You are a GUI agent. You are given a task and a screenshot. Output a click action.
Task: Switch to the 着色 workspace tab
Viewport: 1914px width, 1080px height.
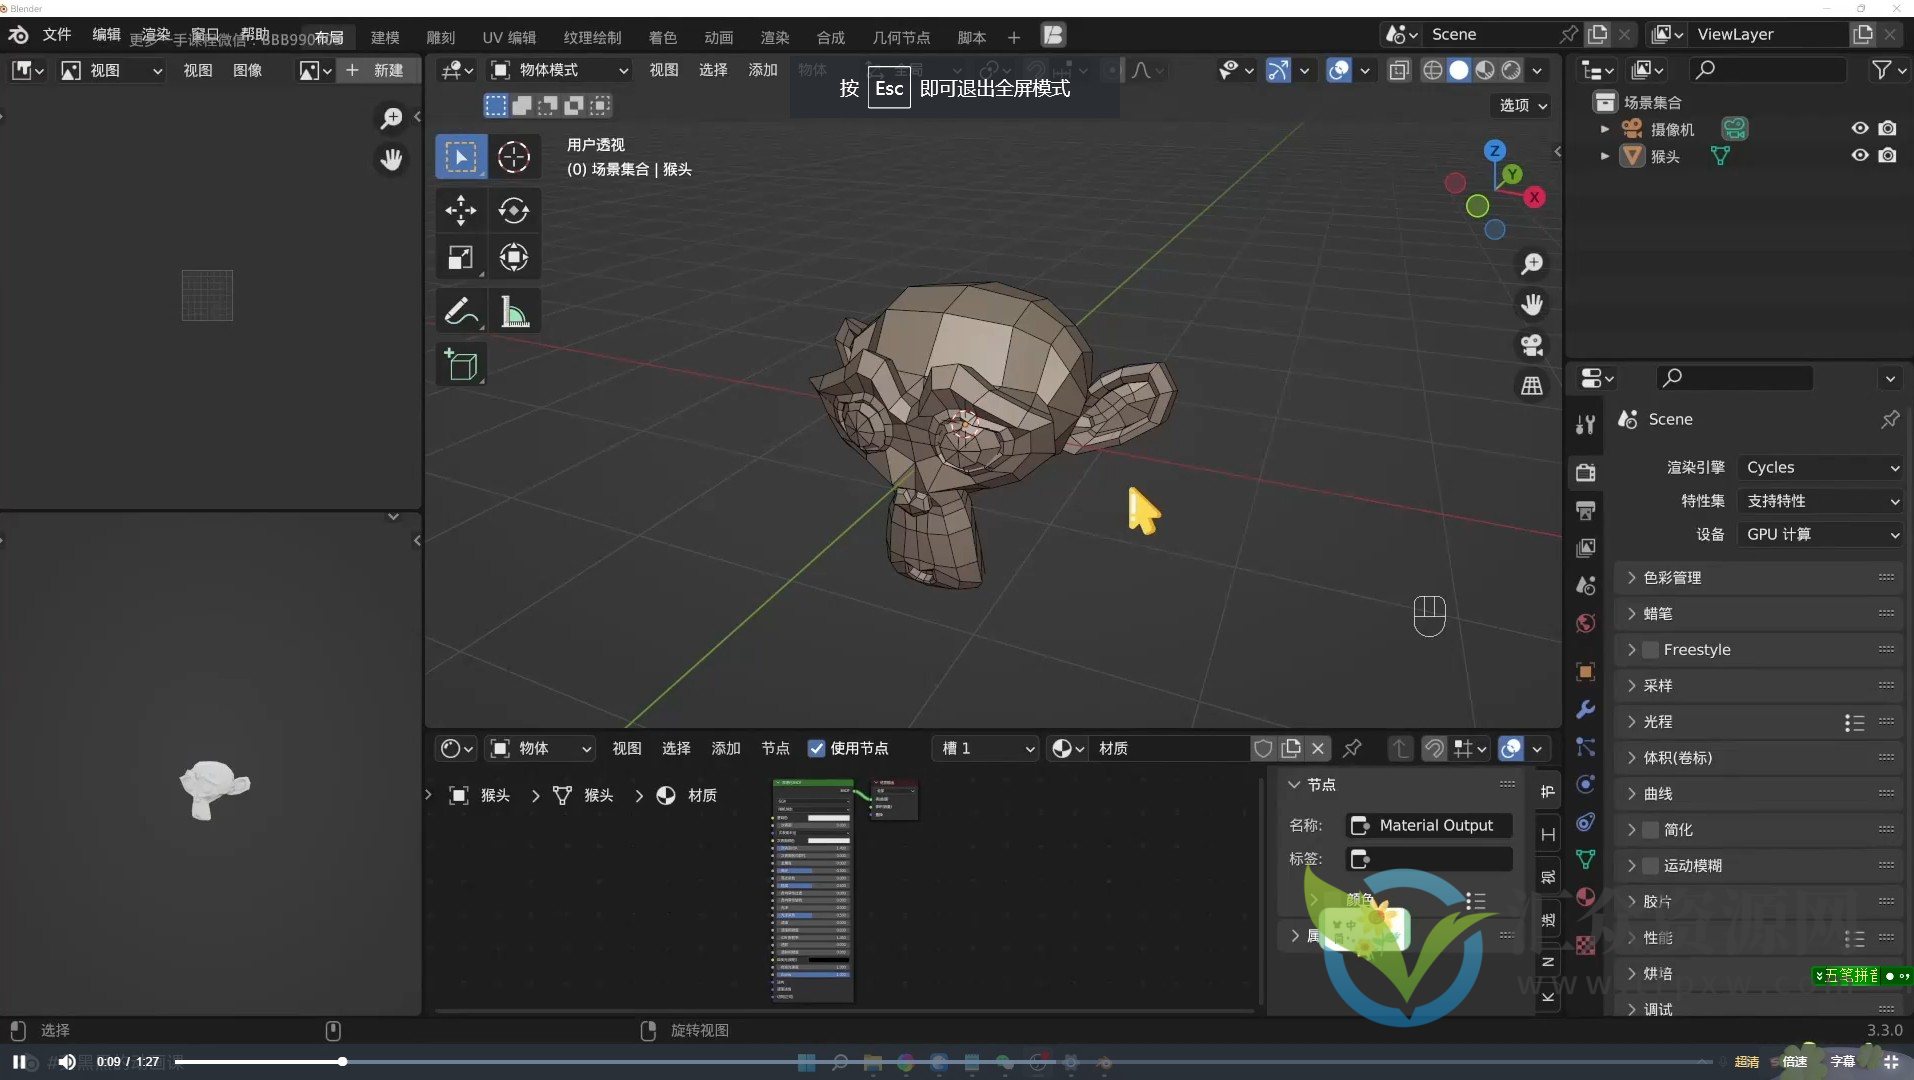(x=664, y=37)
